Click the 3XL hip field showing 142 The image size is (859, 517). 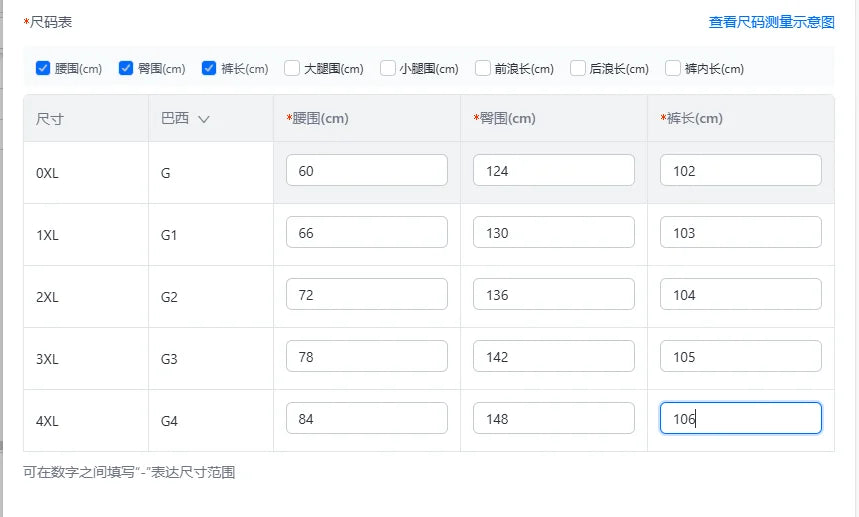pyautogui.click(x=553, y=356)
